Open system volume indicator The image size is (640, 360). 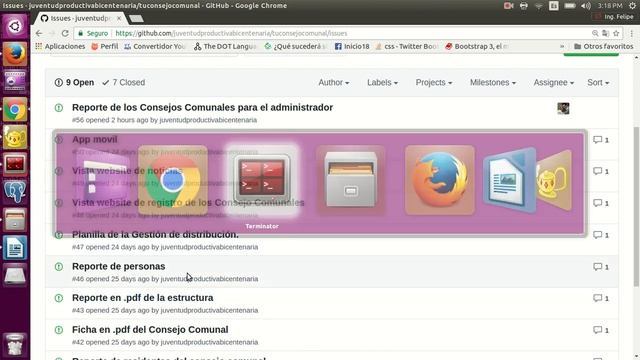586,6
